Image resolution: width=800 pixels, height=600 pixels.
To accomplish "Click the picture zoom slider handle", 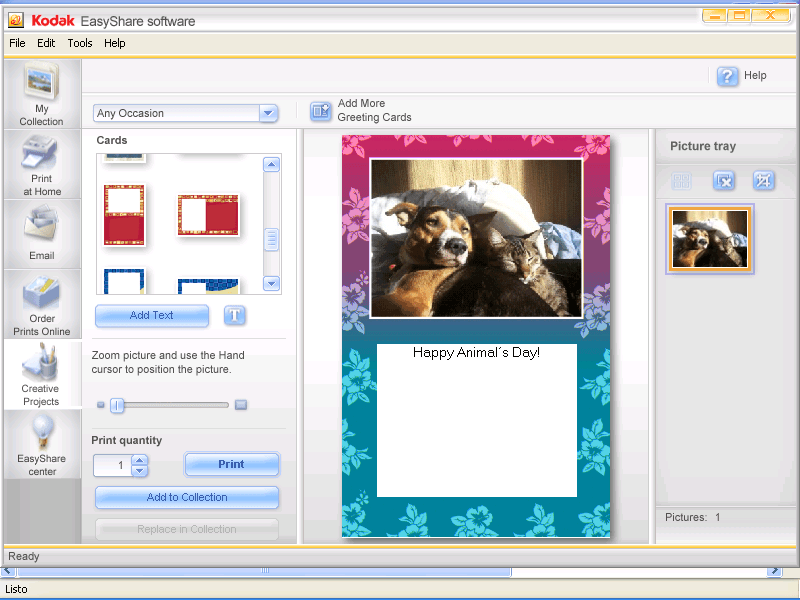I will [x=117, y=405].
